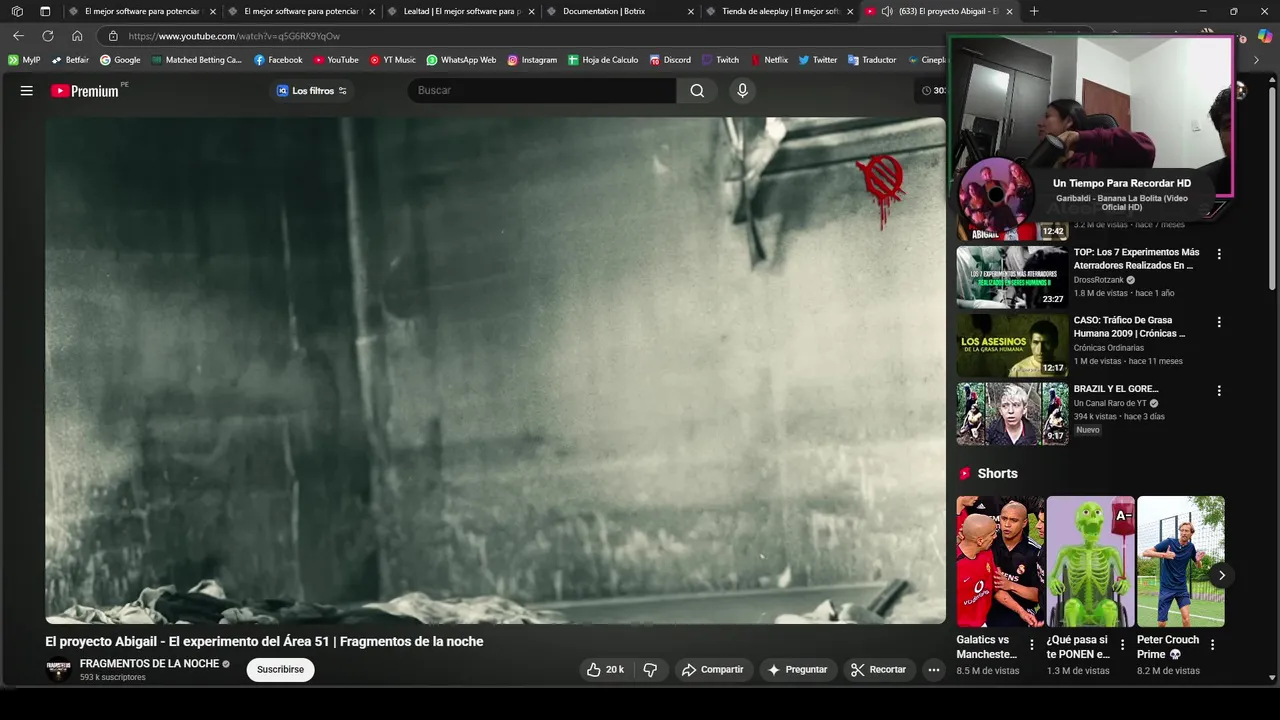Open the Matched Betting Ca... bookmark

pos(197,60)
